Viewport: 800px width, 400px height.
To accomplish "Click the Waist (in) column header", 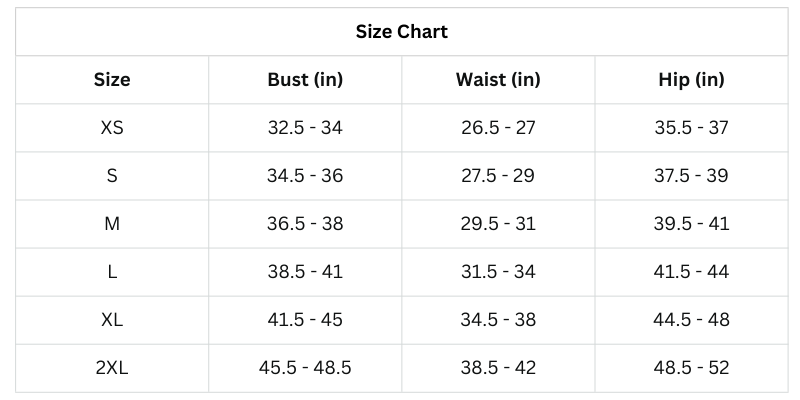I will tap(498, 79).
